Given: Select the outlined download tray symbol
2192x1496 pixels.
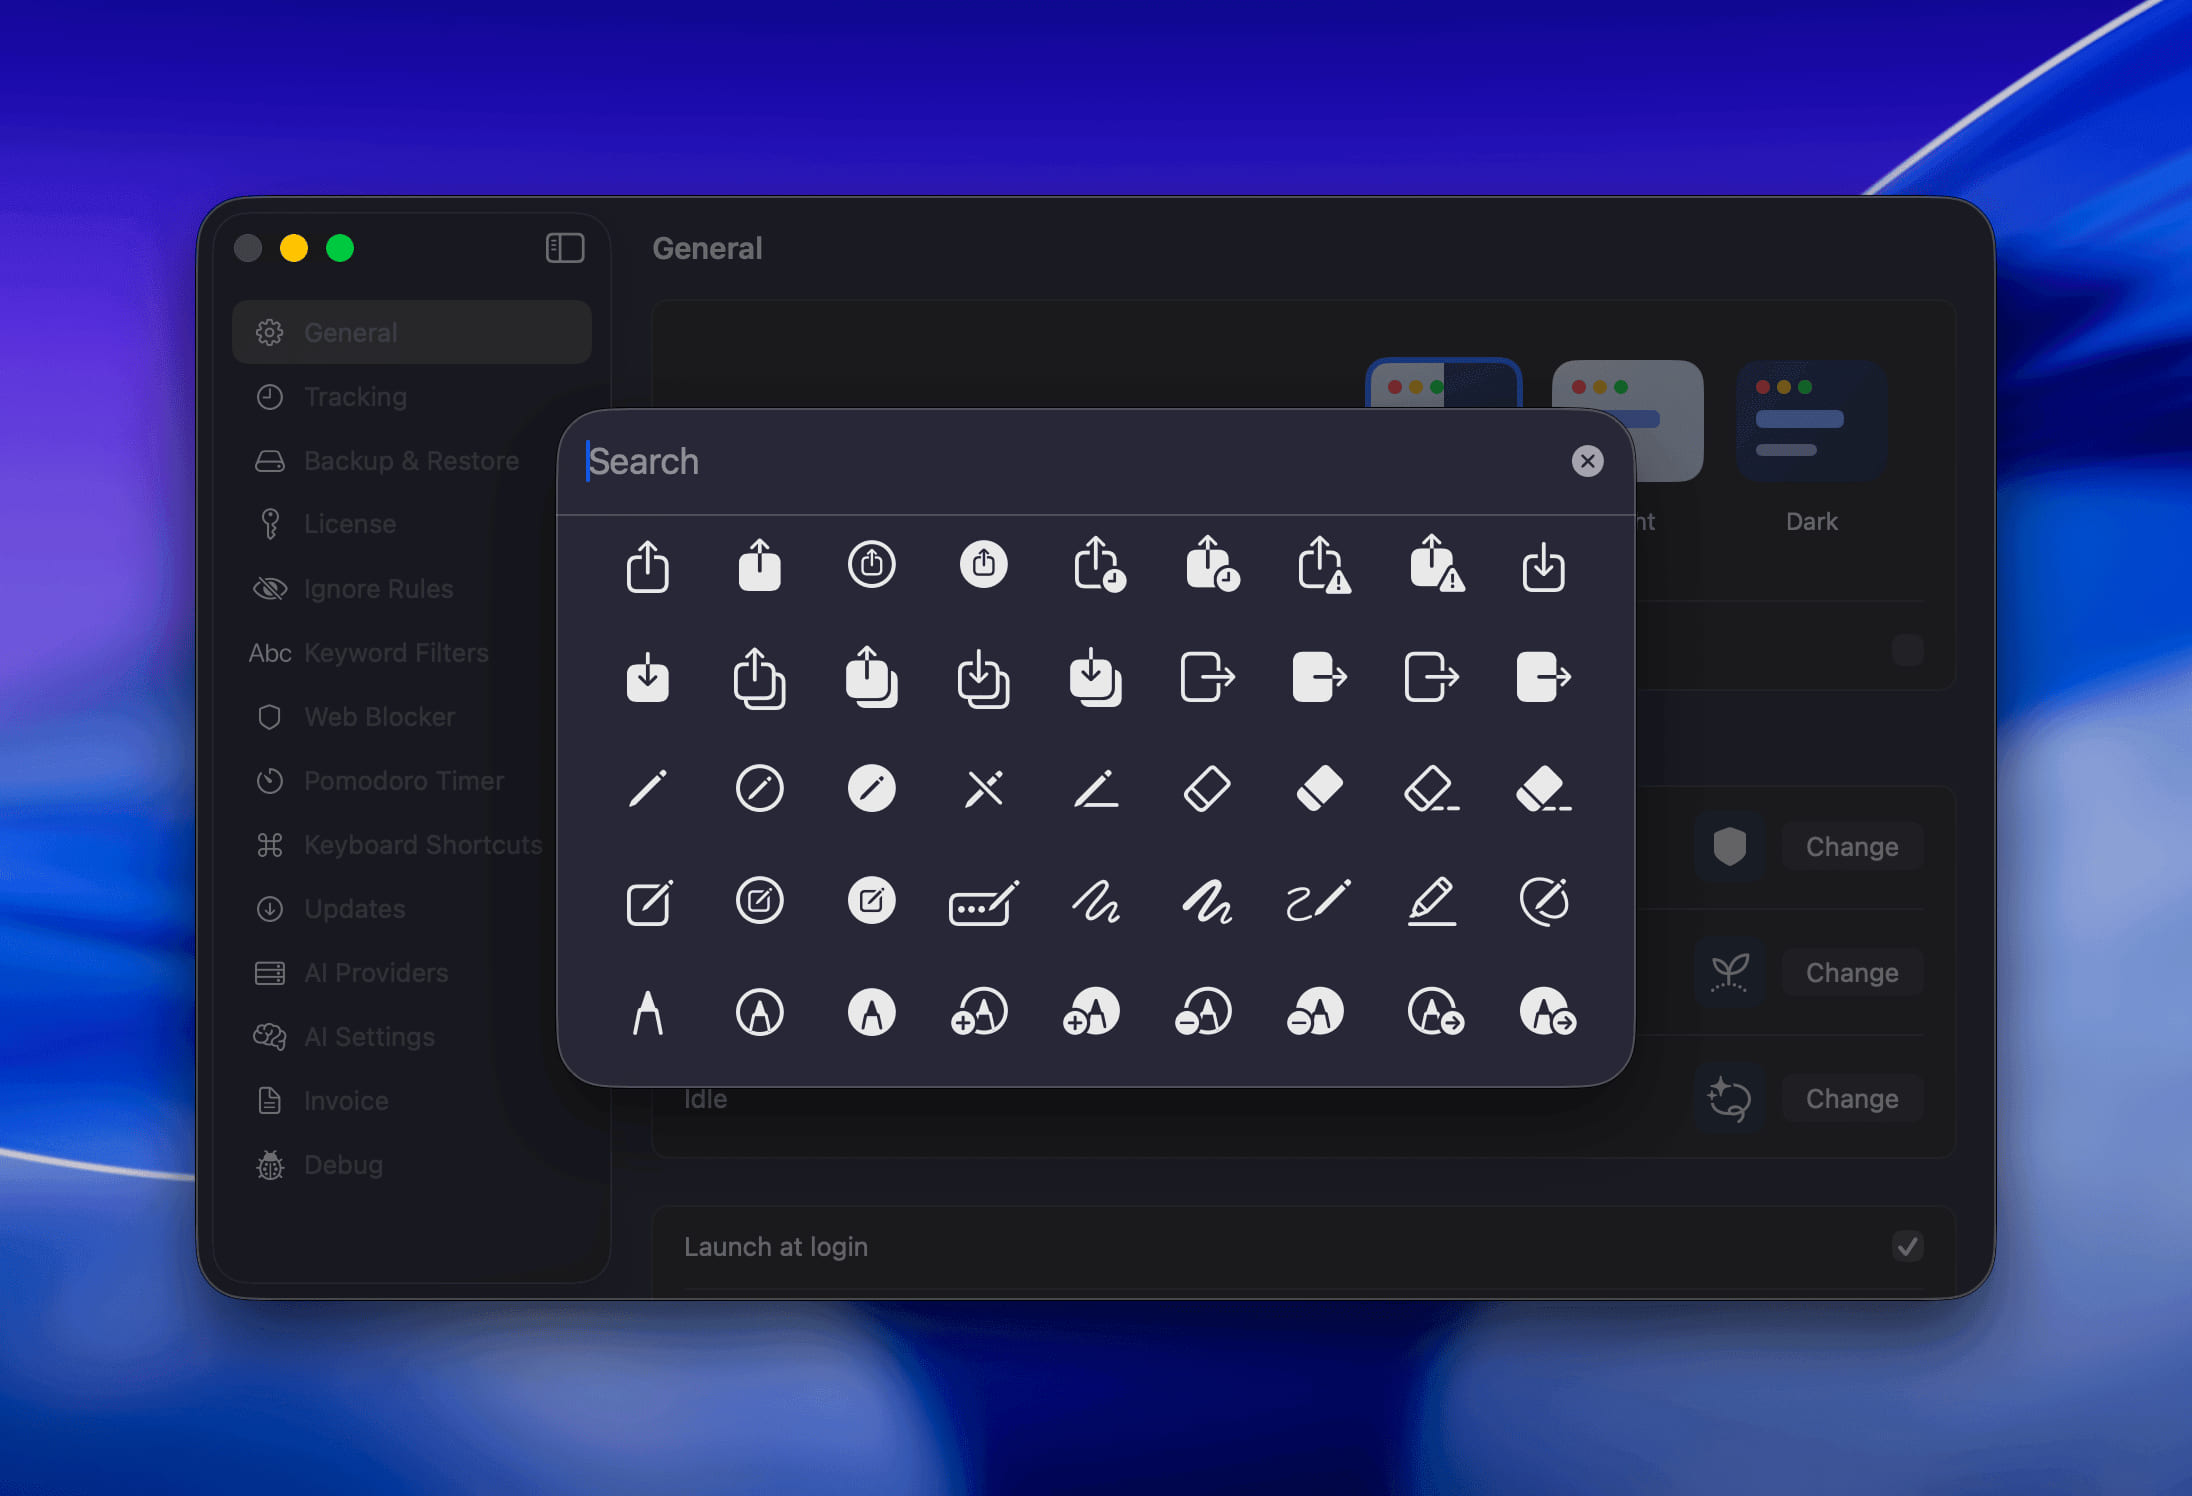Looking at the screenshot, I should 1543,566.
